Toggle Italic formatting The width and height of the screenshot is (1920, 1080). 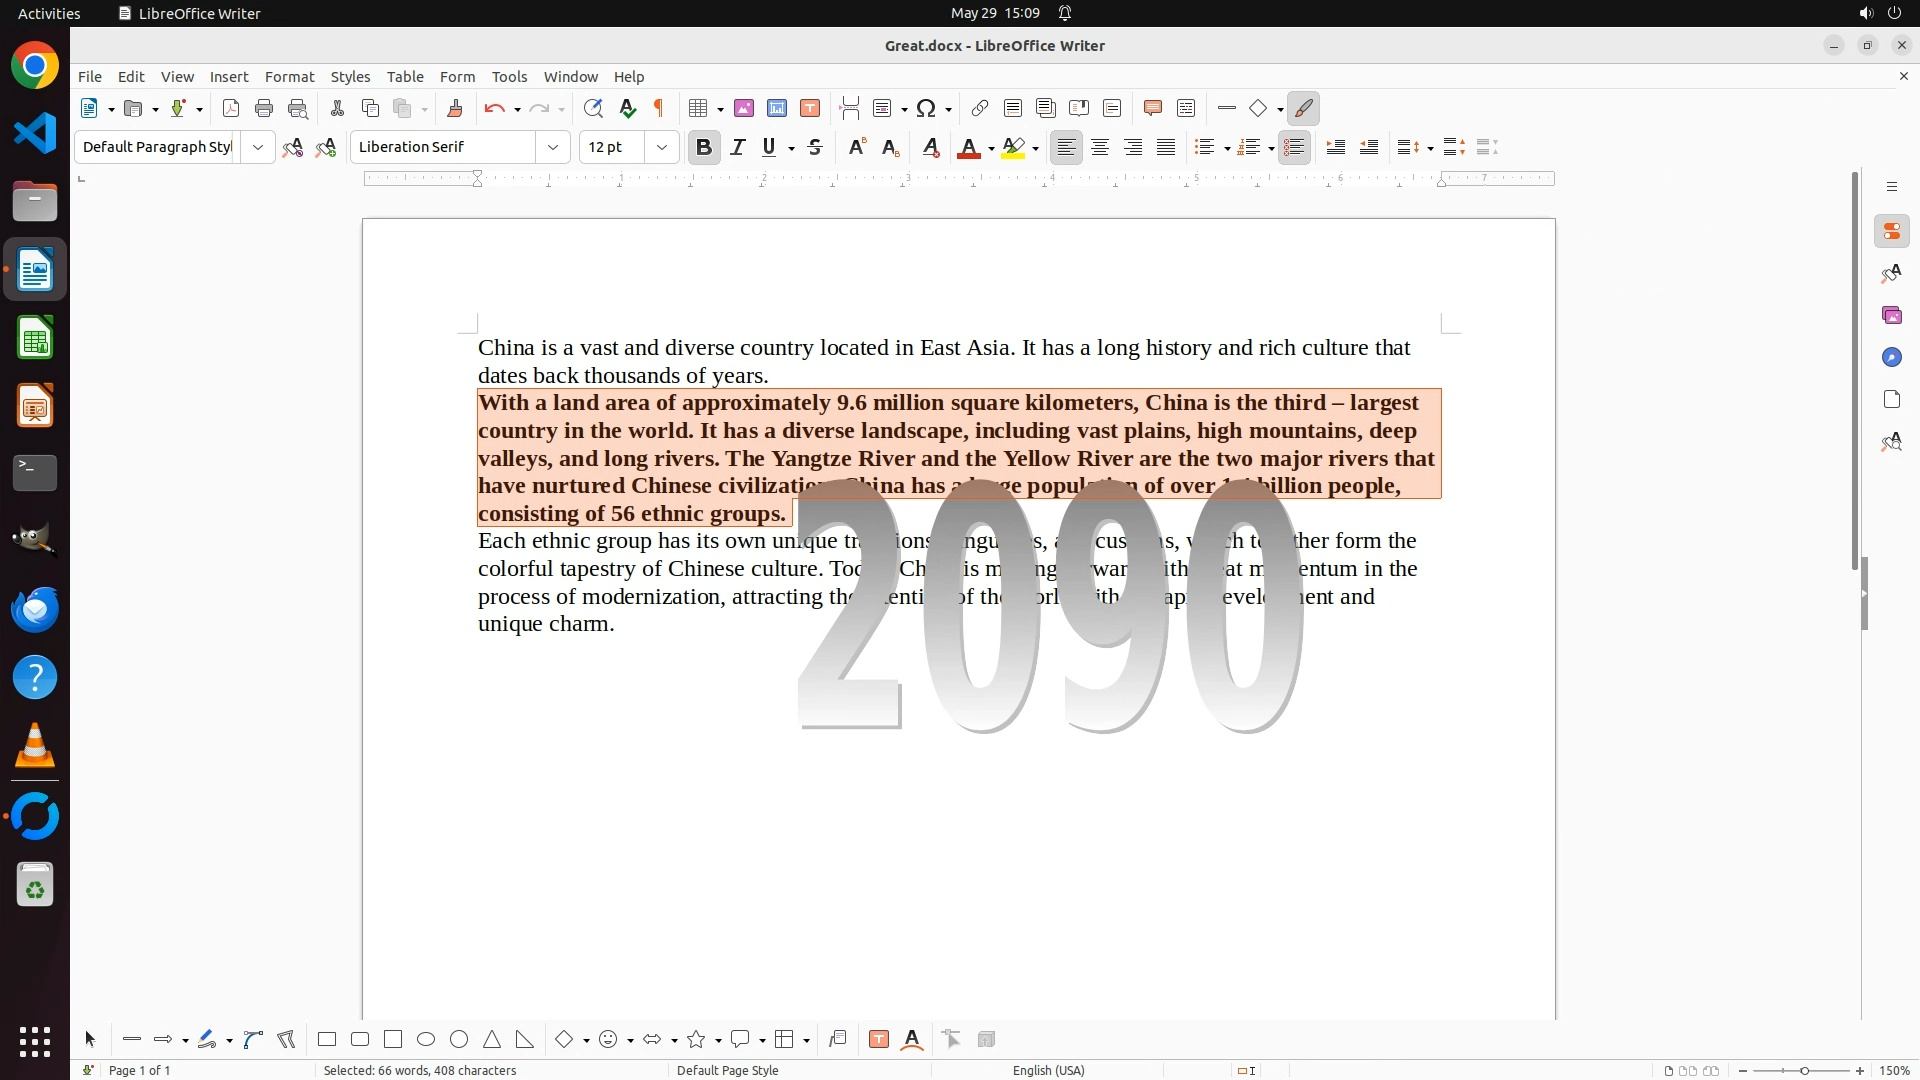[x=738, y=147]
